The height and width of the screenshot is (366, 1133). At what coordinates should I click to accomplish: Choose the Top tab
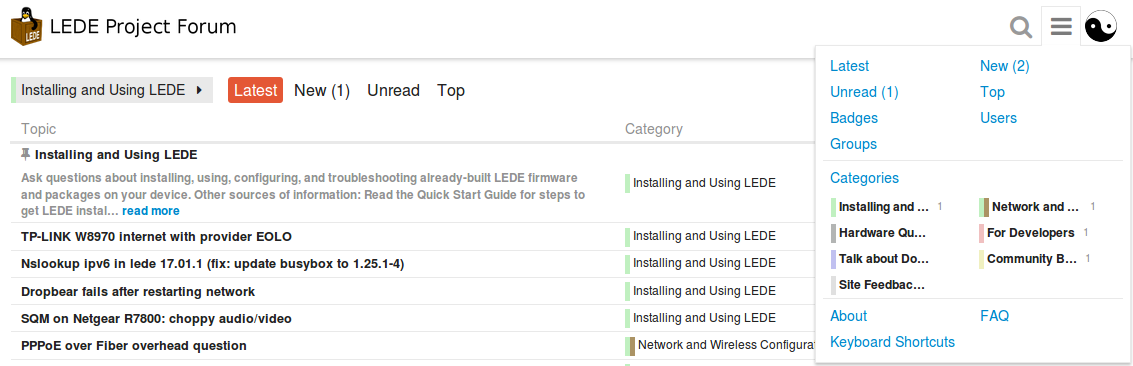[x=451, y=90]
